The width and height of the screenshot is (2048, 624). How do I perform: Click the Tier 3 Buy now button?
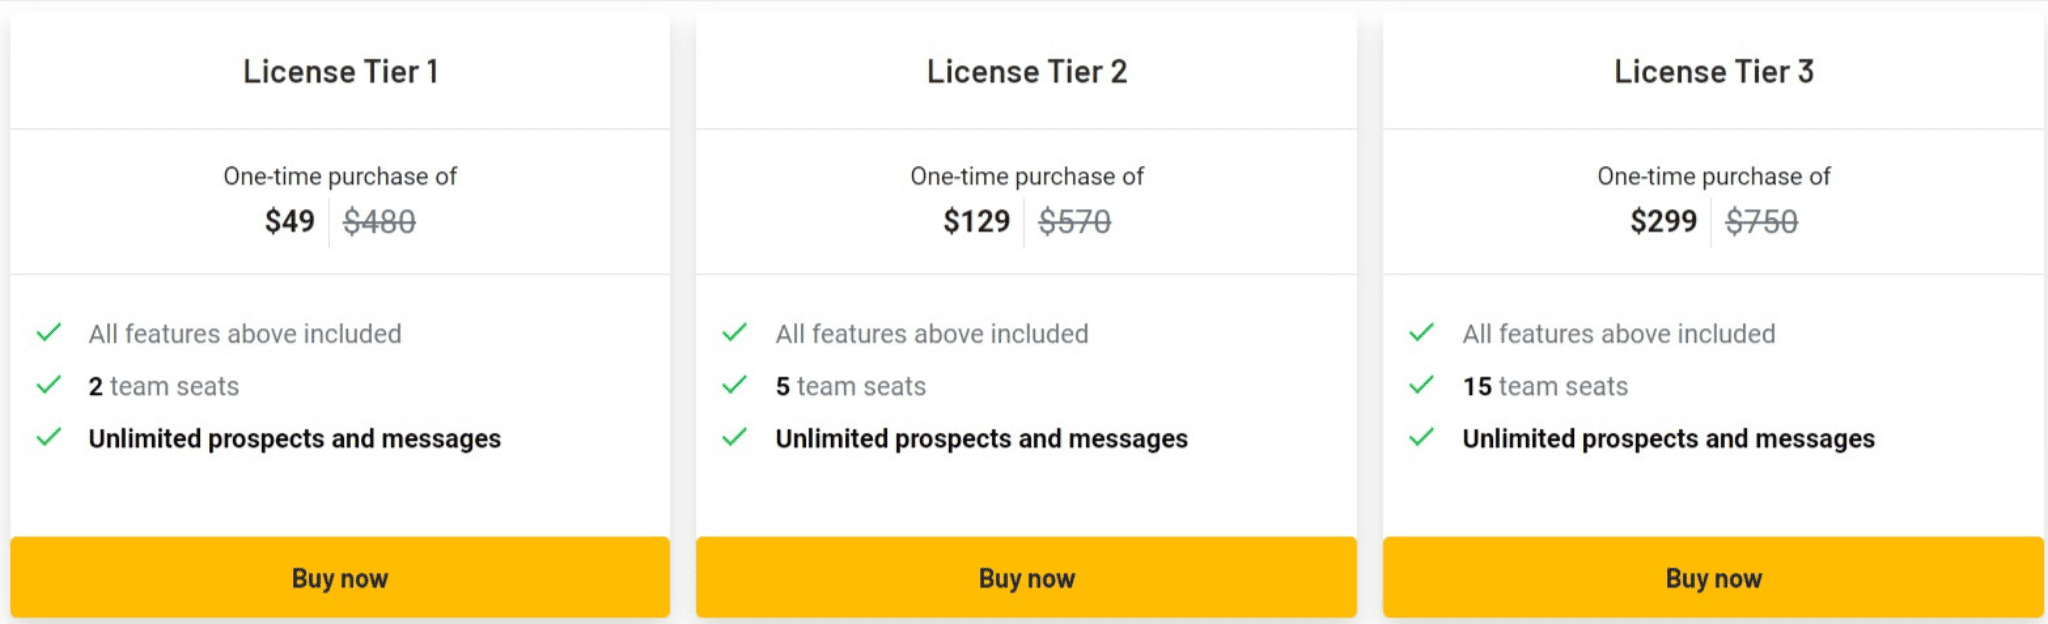tap(1713, 577)
